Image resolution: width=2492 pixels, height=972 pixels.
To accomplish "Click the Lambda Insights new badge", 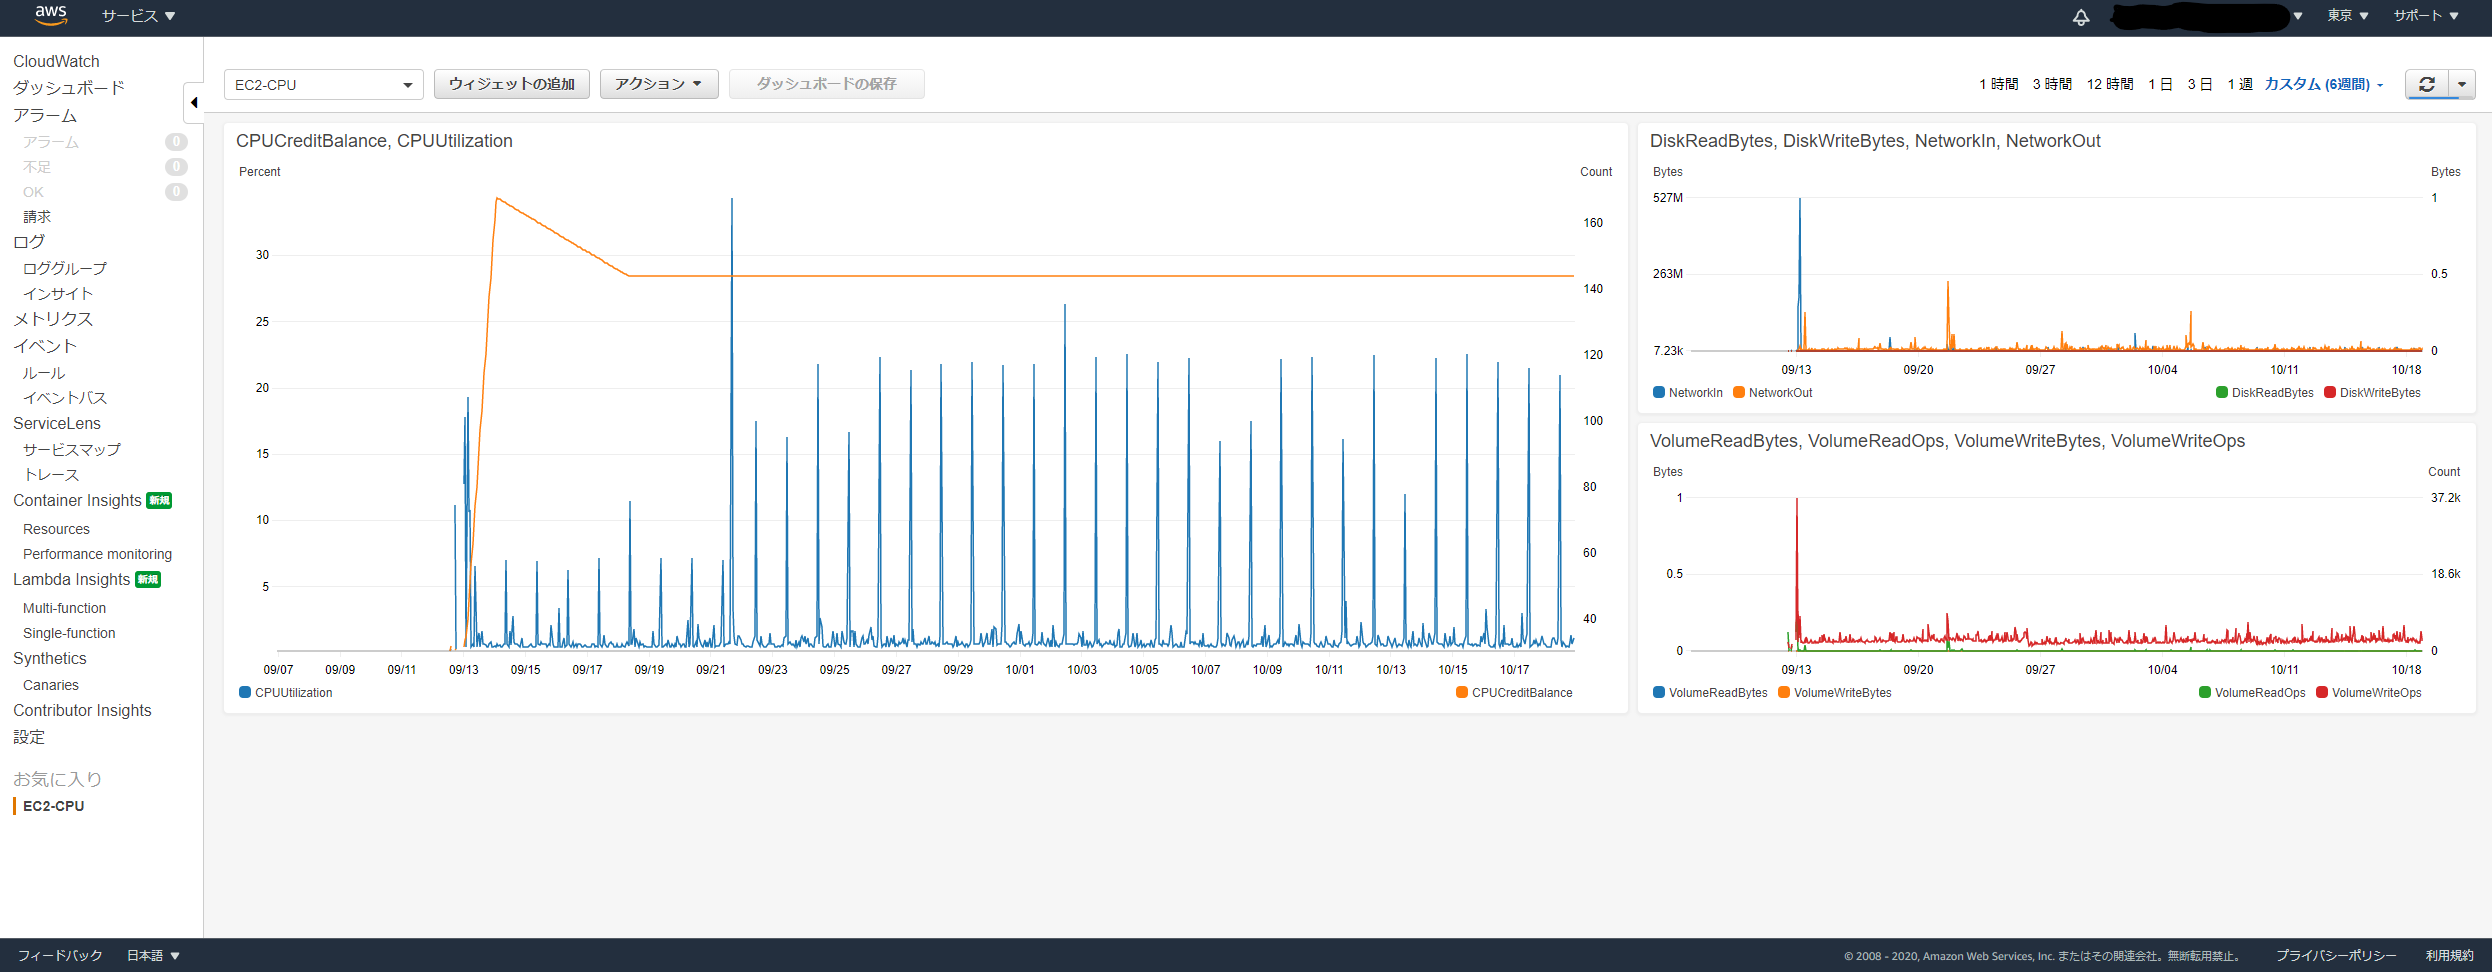I will pos(148,579).
